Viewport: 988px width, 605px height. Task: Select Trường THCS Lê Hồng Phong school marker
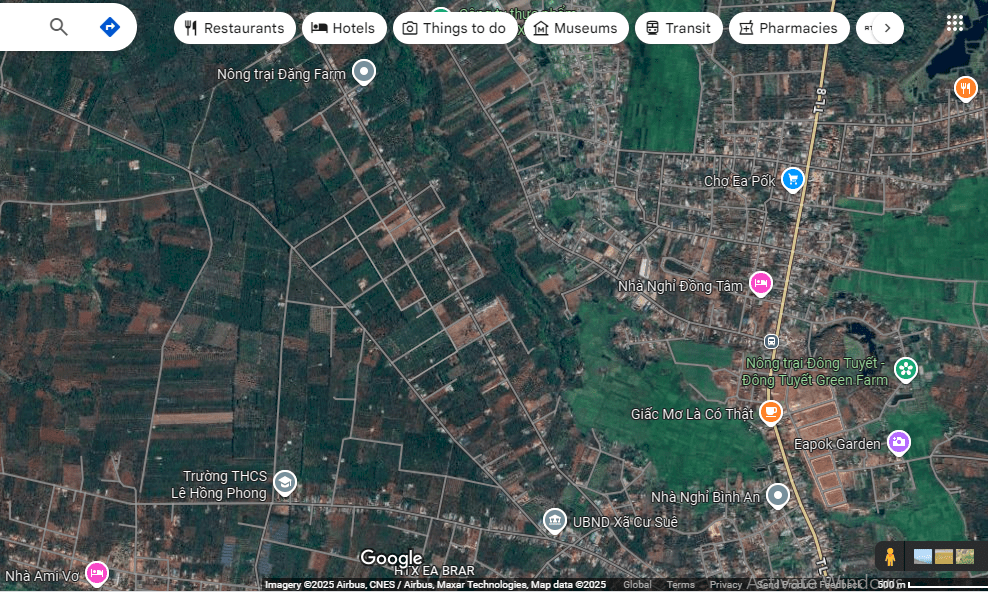click(285, 483)
